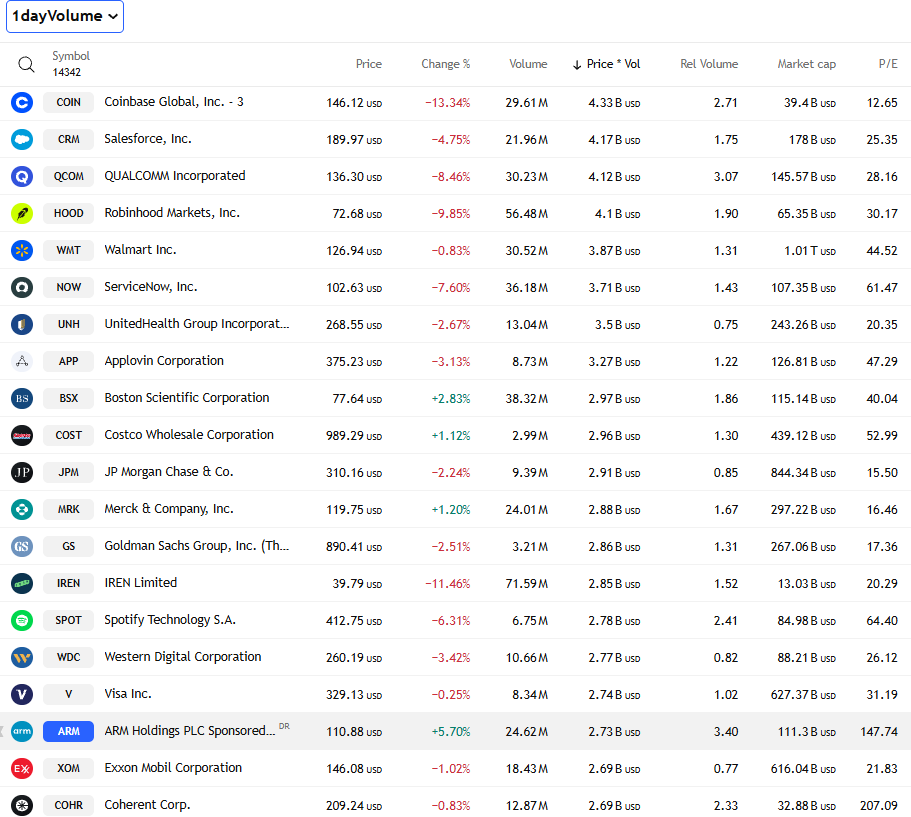Select the QCOM ticker badge

[x=69, y=177]
